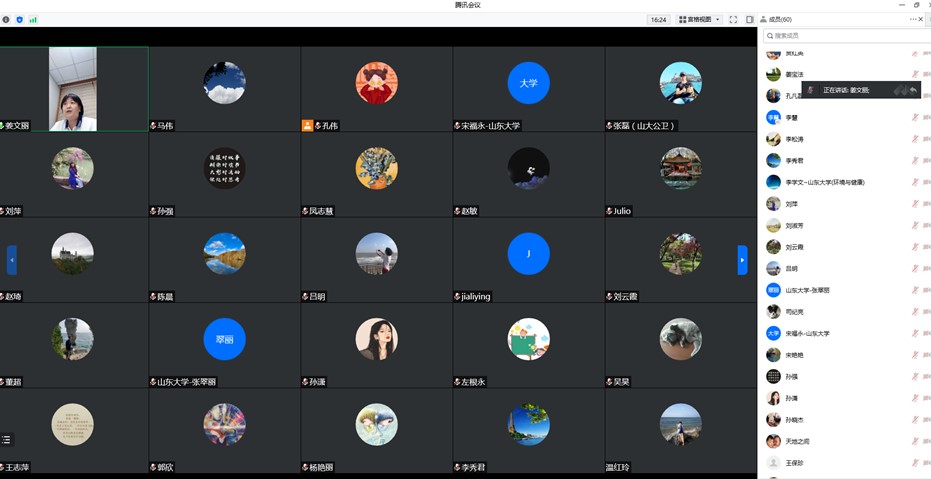Toggle microphone icon for 吕明 in member list
Screen dimensions: 931x479
click(914, 269)
